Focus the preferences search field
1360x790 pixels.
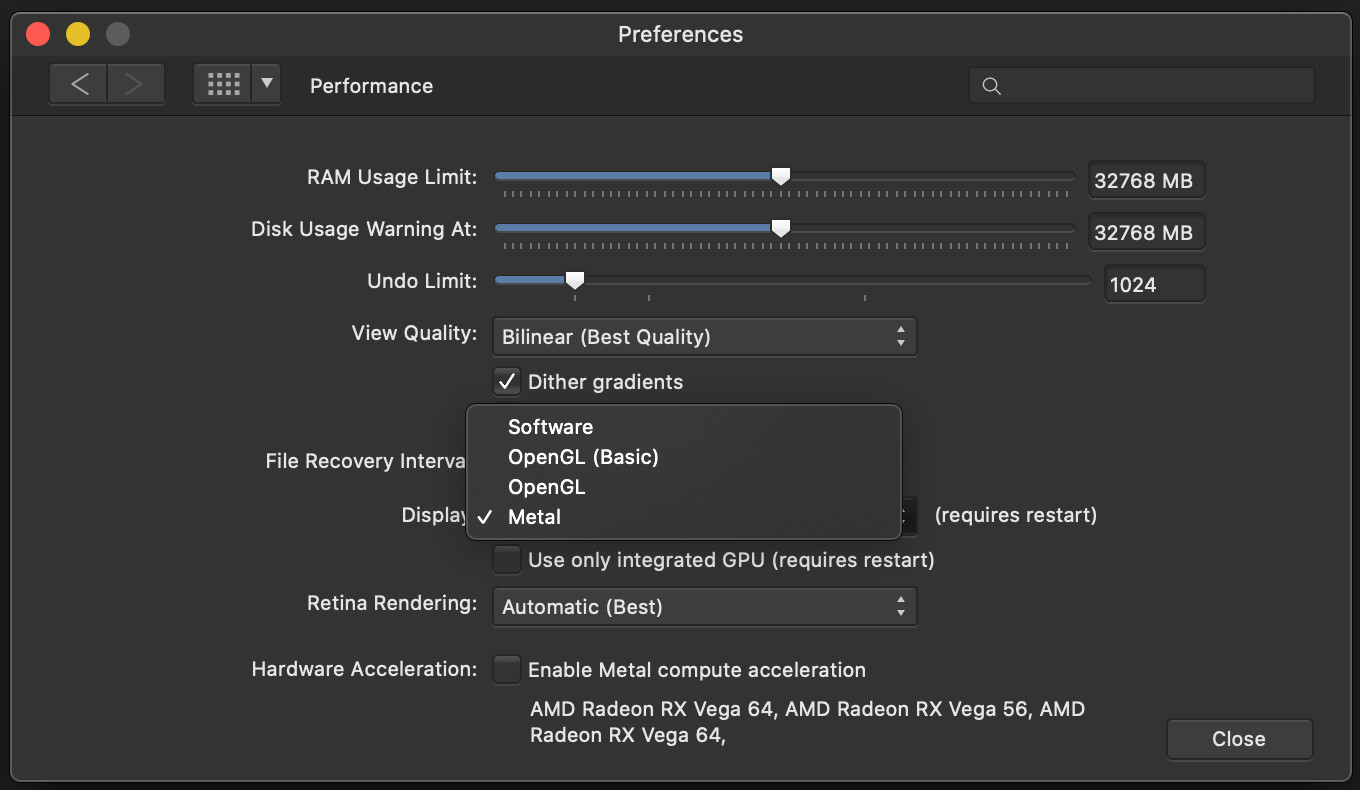[x=1141, y=86]
